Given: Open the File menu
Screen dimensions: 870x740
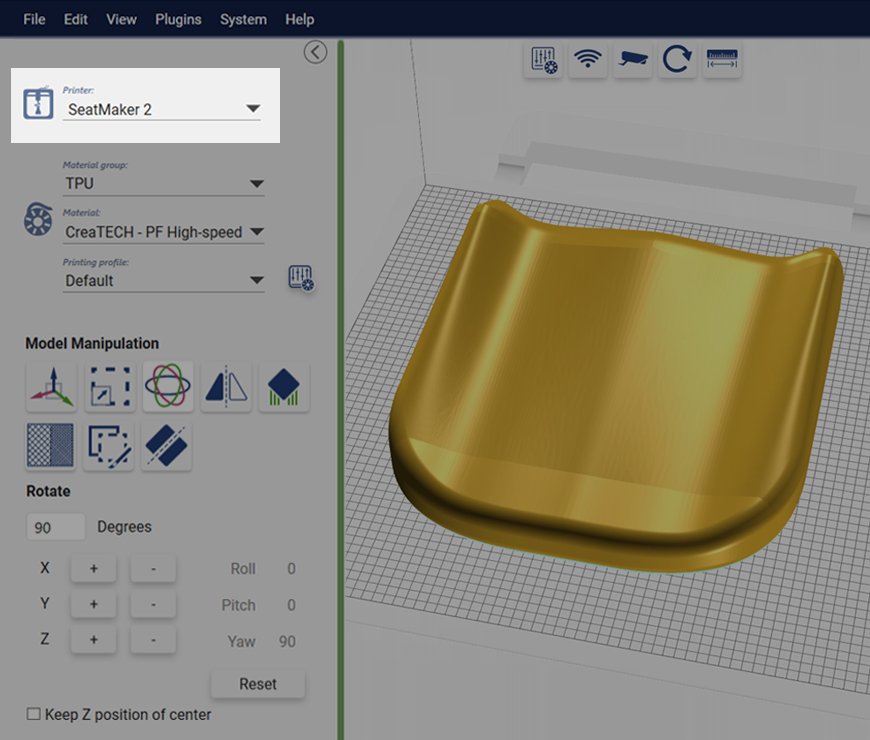Looking at the screenshot, I should click(x=34, y=19).
